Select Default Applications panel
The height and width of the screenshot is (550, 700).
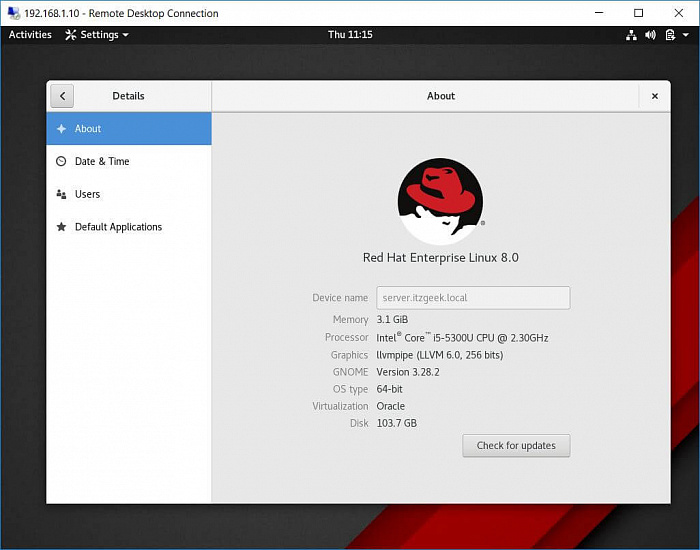pos(118,227)
